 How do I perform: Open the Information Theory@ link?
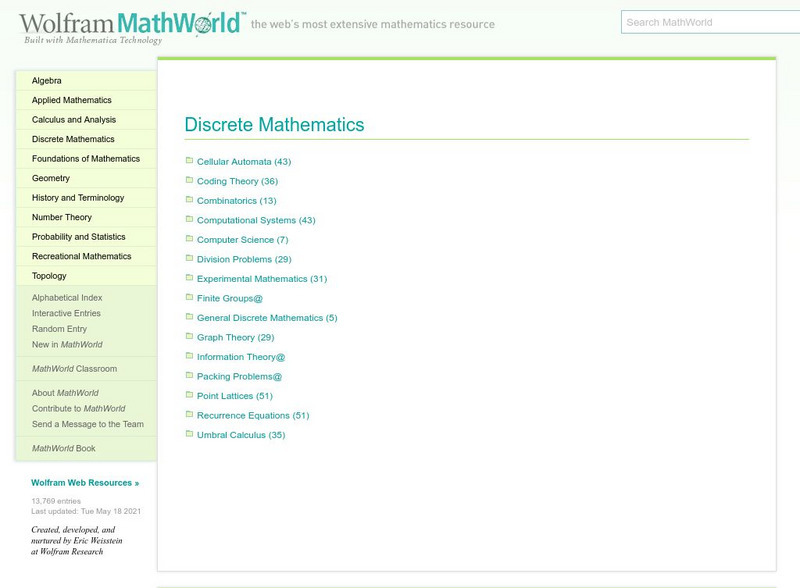pyautogui.click(x=241, y=357)
